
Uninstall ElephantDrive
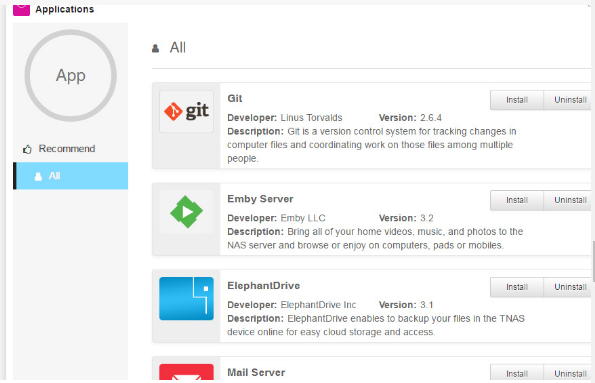[568, 287]
